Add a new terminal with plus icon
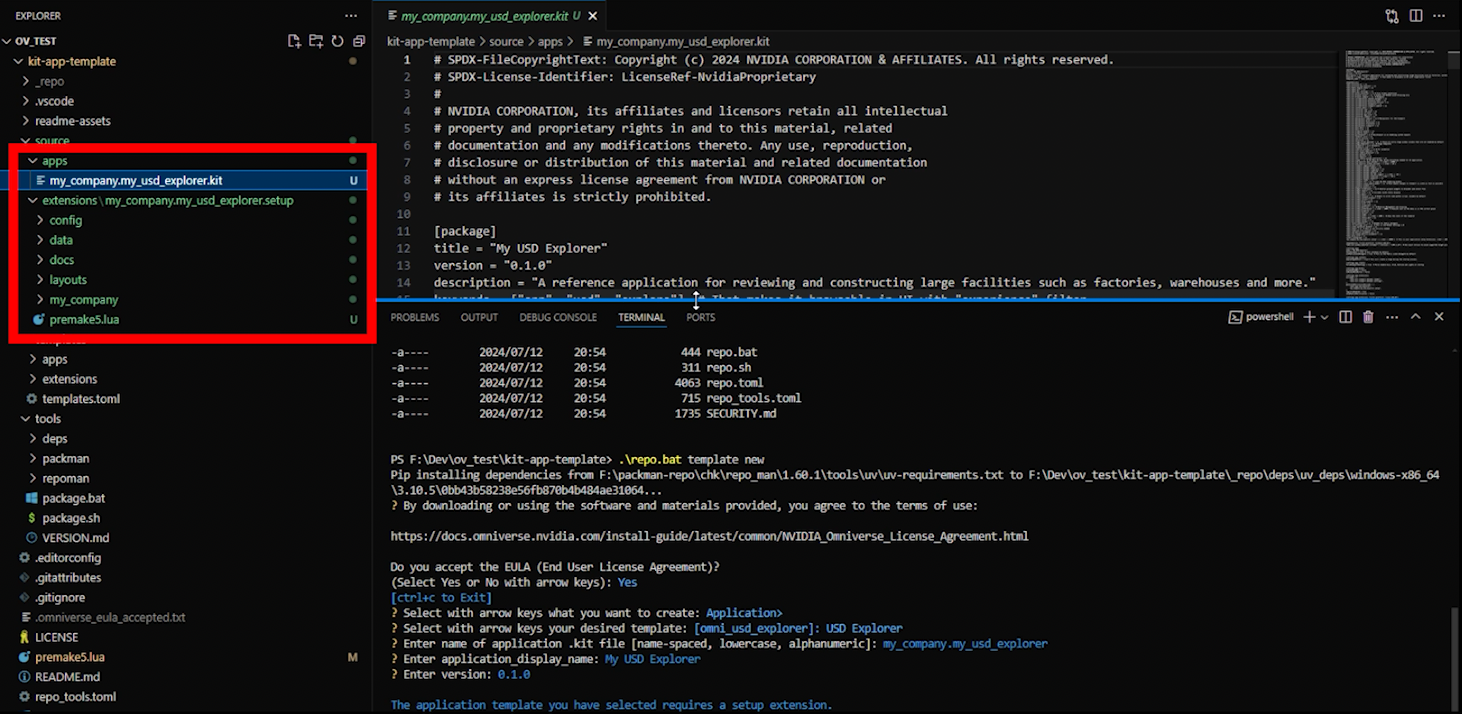 1309,317
